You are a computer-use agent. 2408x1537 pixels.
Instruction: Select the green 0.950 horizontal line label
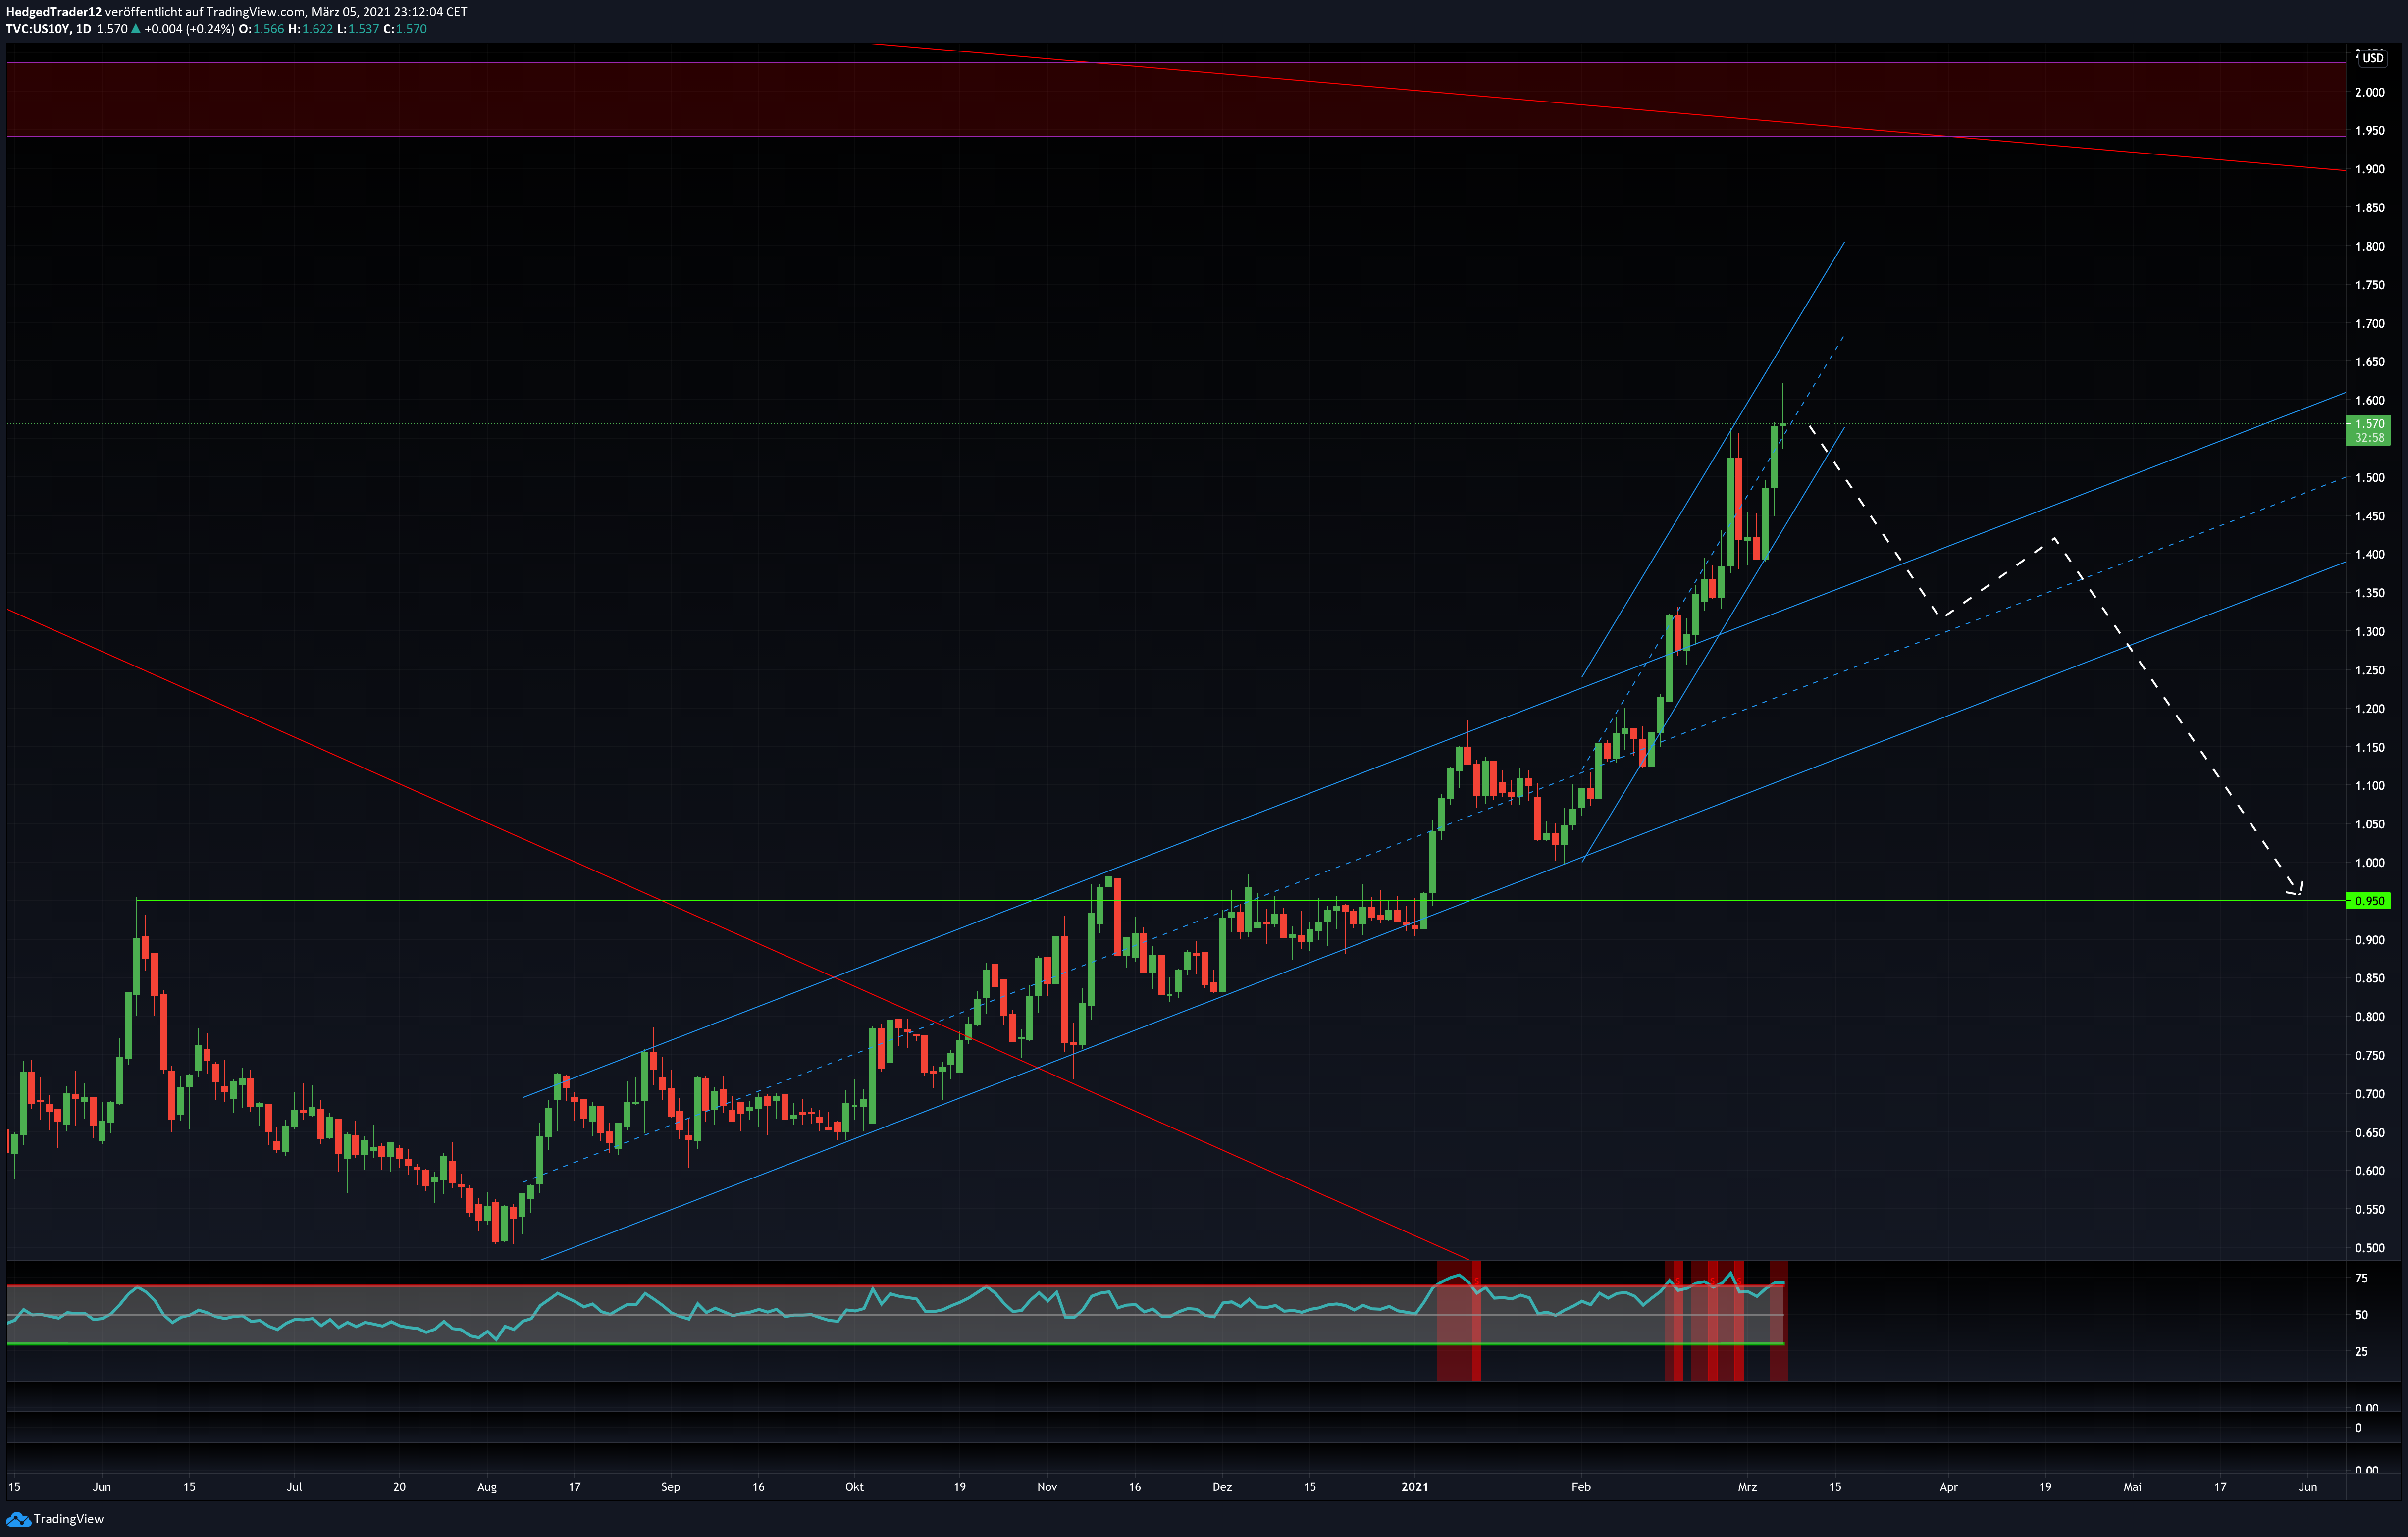pyautogui.click(x=2368, y=901)
